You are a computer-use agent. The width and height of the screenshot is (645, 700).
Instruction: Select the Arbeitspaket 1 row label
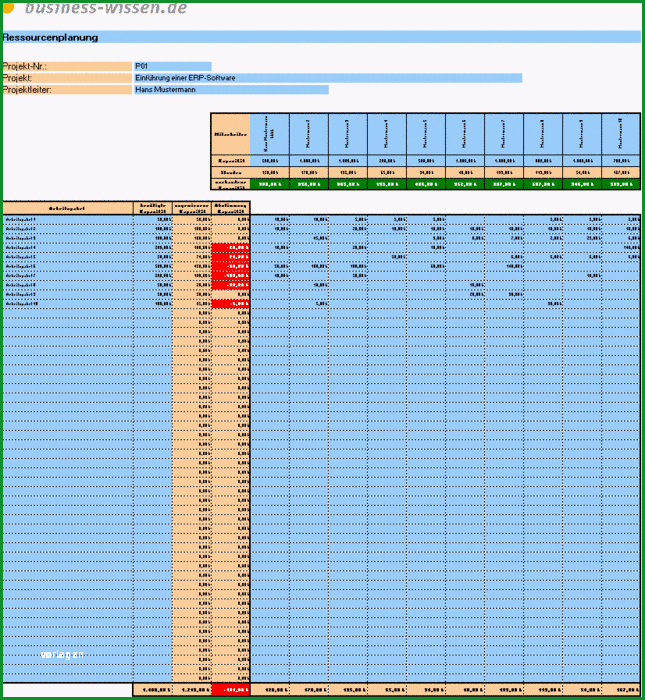point(68,220)
